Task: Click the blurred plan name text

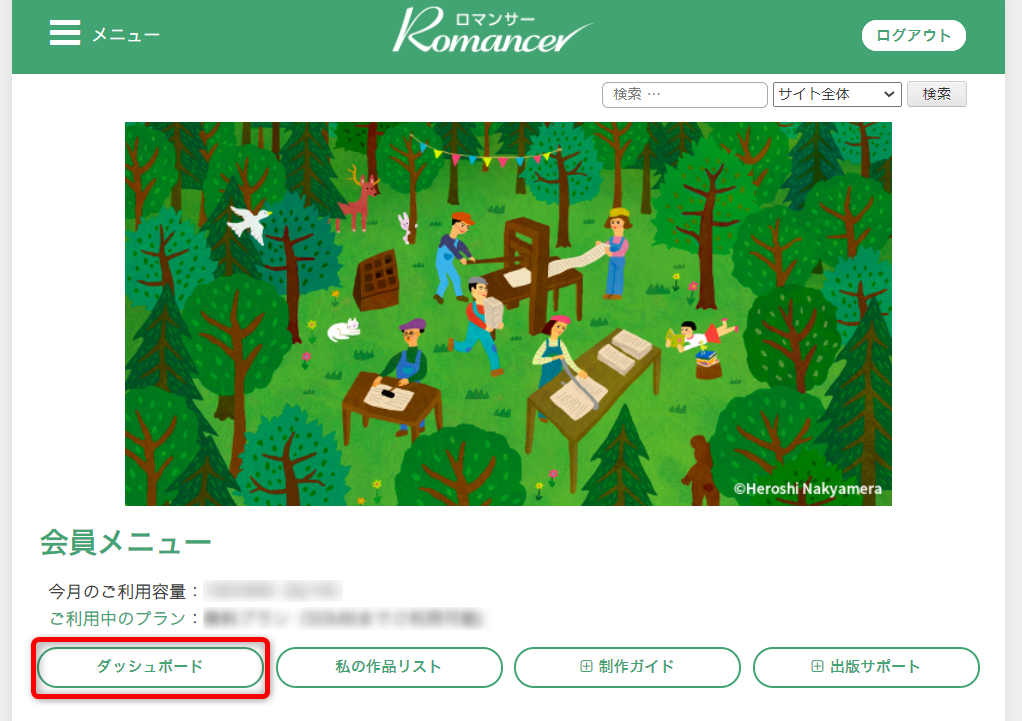Action: click(x=343, y=619)
